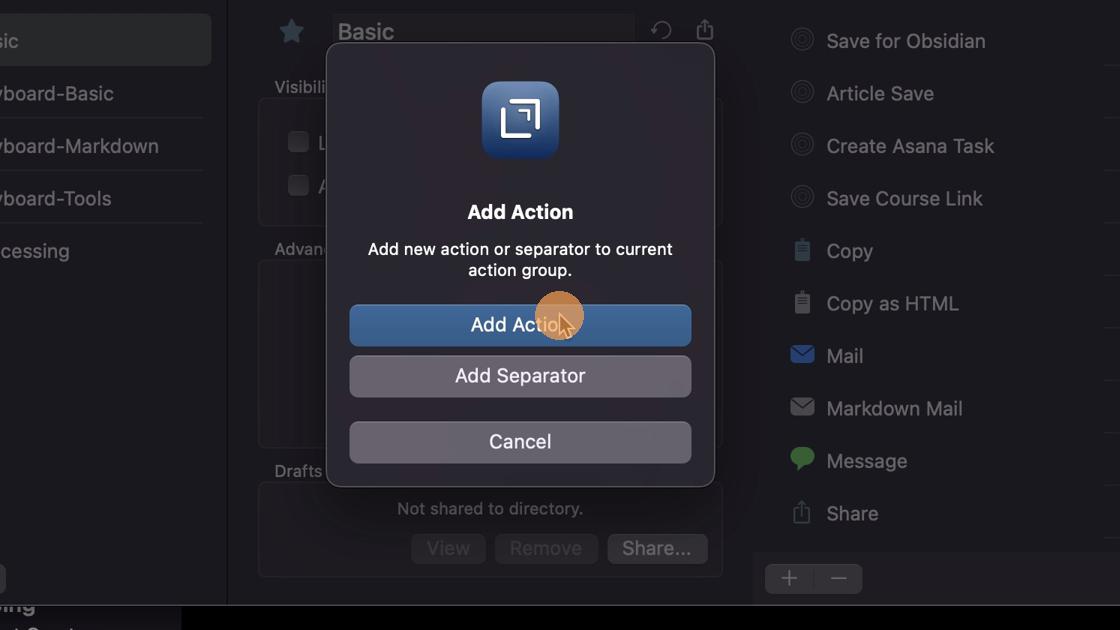Click the Save for Obsidian action icon
This screenshot has width=1120, height=630.
pyautogui.click(x=802, y=40)
